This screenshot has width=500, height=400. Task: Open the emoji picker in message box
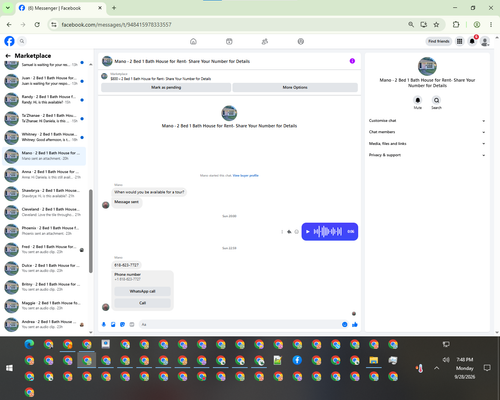[x=345, y=324]
